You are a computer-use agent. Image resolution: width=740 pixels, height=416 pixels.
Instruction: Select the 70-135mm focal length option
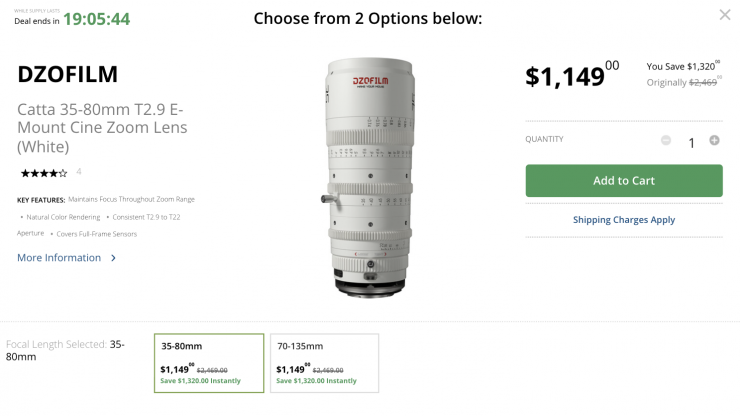pyautogui.click(x=324, y=363)
